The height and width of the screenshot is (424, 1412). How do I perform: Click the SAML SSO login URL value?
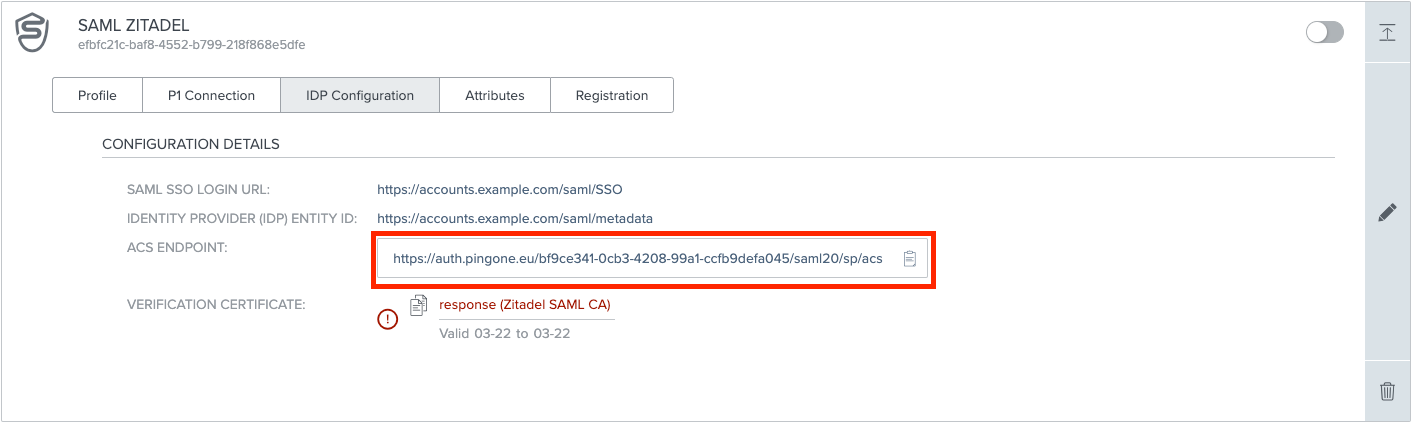[x=500, y=189]
